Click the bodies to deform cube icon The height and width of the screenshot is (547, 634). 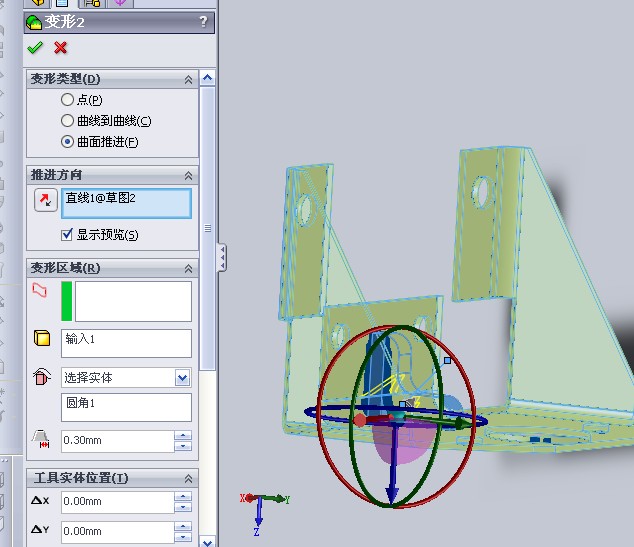point(42,338)
